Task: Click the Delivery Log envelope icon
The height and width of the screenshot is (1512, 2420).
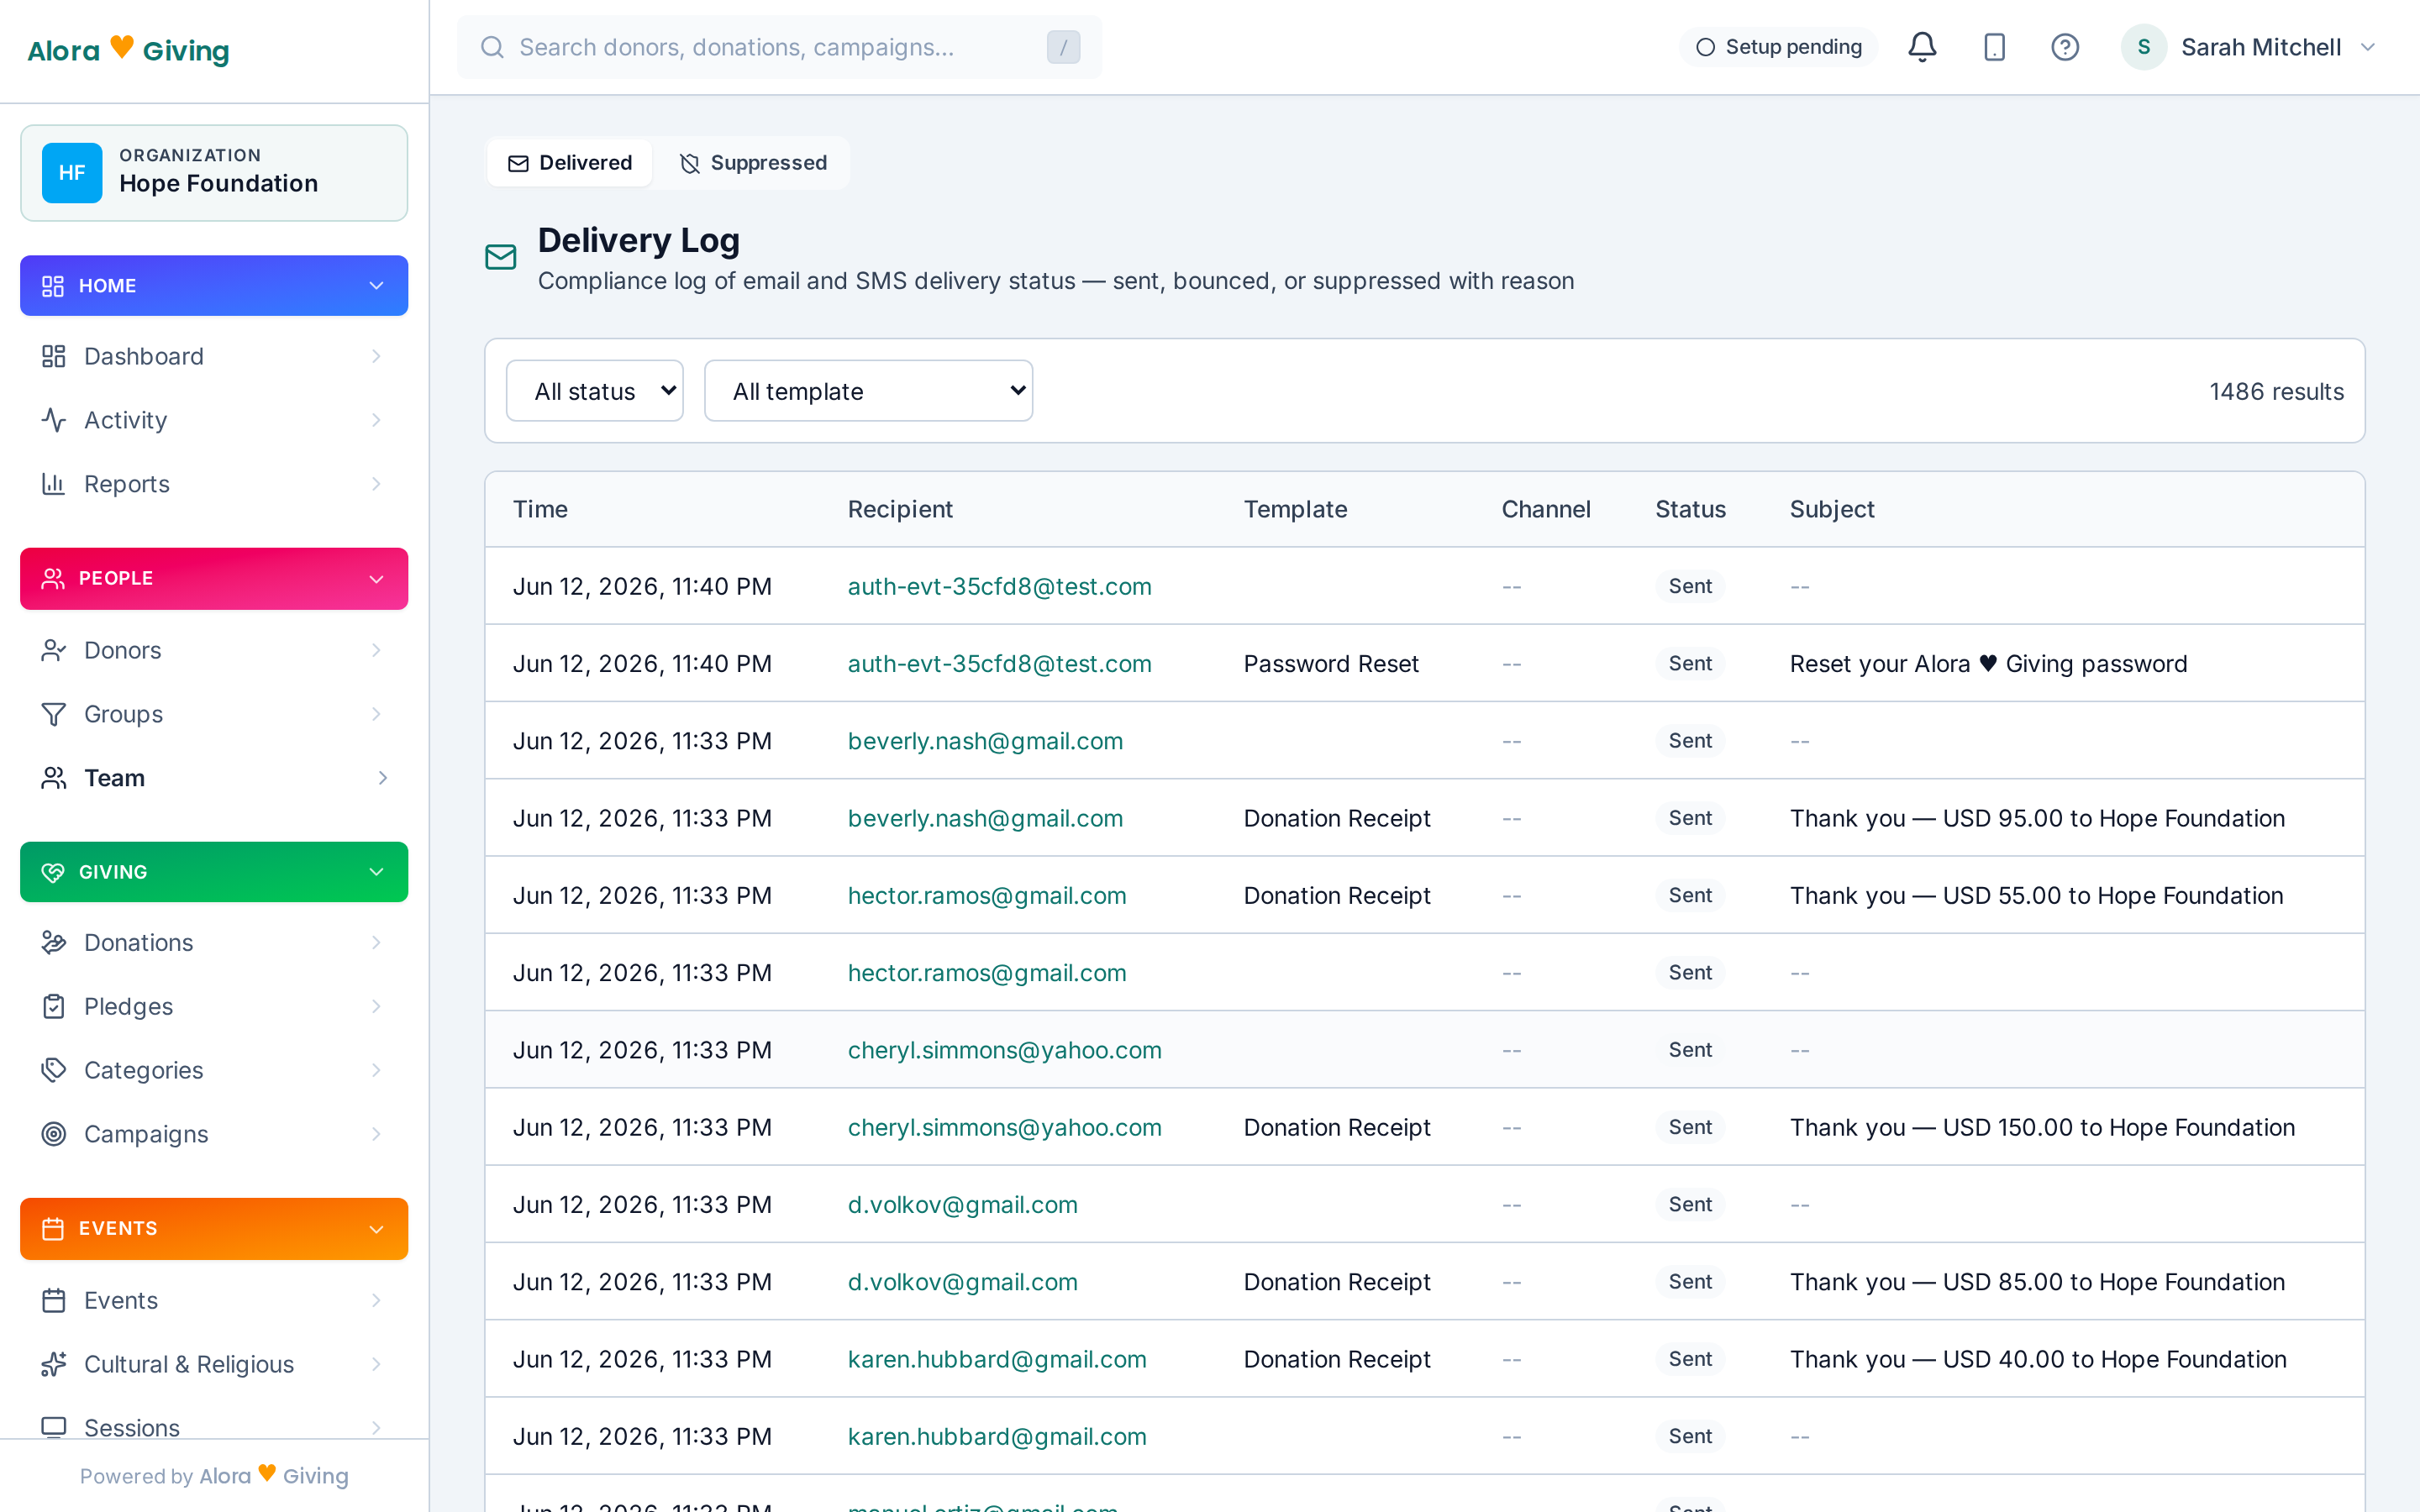Action: tap(500, 257)
